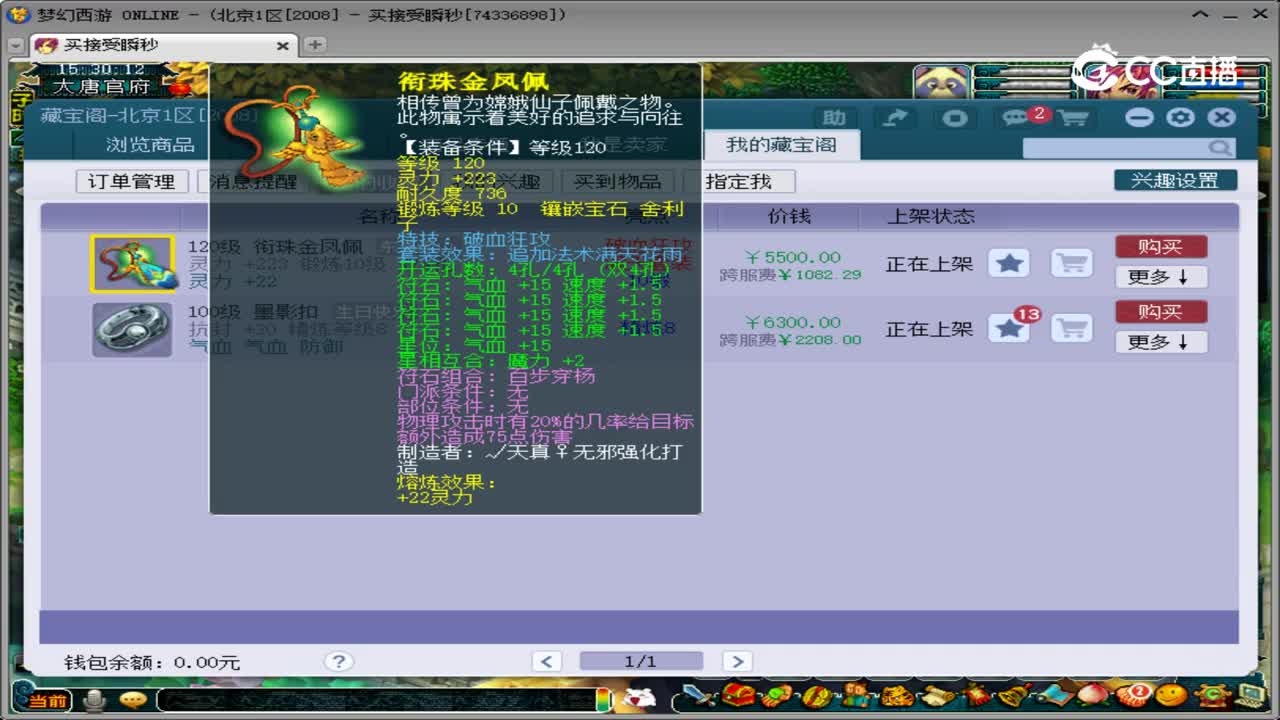Click the smiley face icon in bottom toolbar

pyautogui.click(x=1172, y=696)
